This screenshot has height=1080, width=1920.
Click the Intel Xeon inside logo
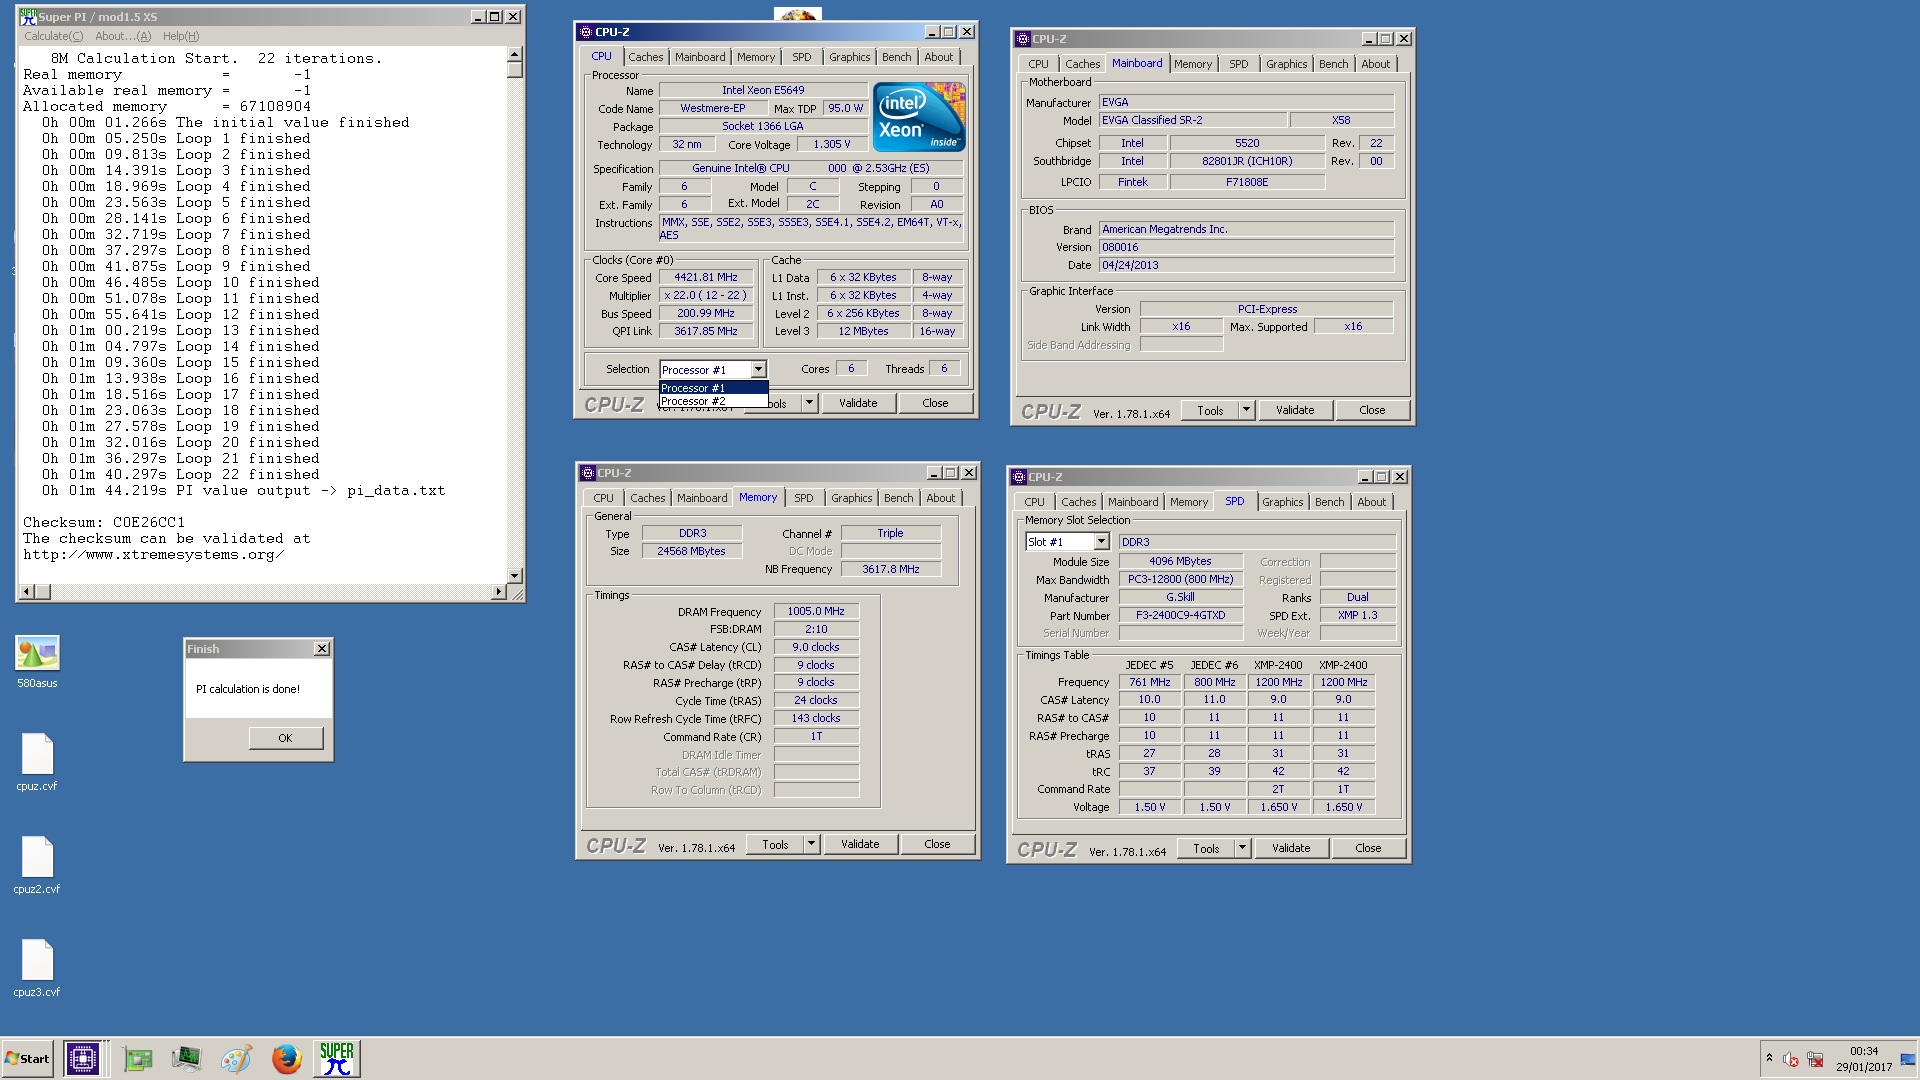coord(919,116)
